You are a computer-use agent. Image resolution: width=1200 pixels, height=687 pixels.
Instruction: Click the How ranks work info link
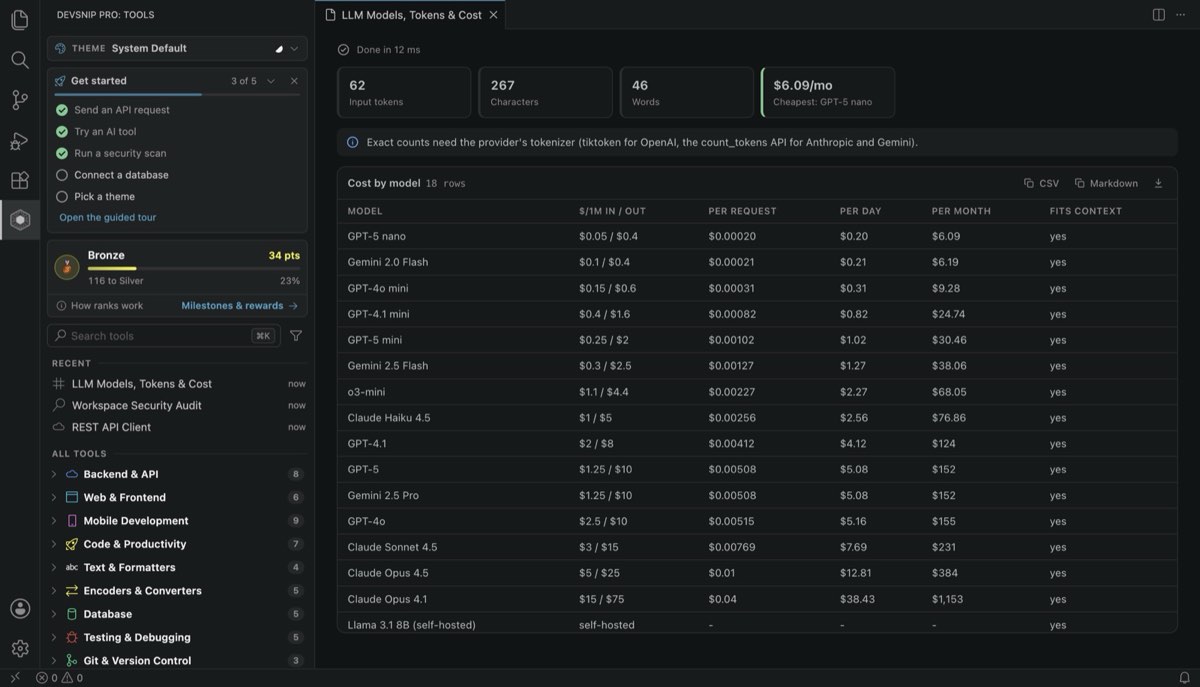[x=99, y=306]
